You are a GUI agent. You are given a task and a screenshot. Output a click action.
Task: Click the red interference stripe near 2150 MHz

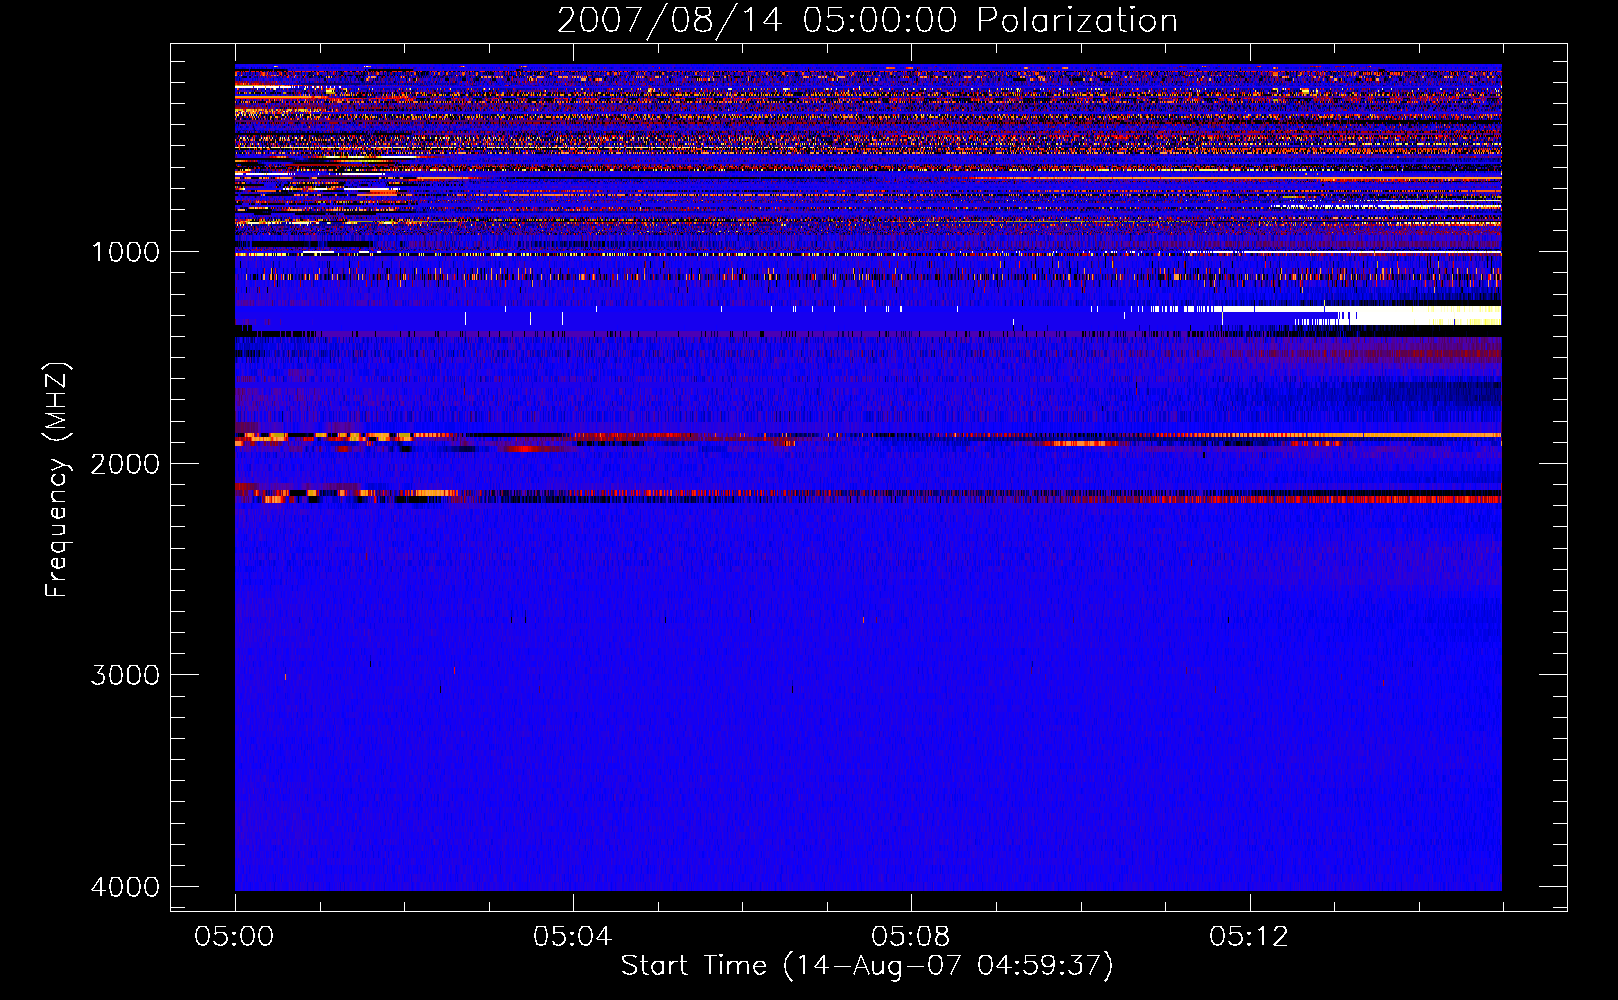coord(868,496)
